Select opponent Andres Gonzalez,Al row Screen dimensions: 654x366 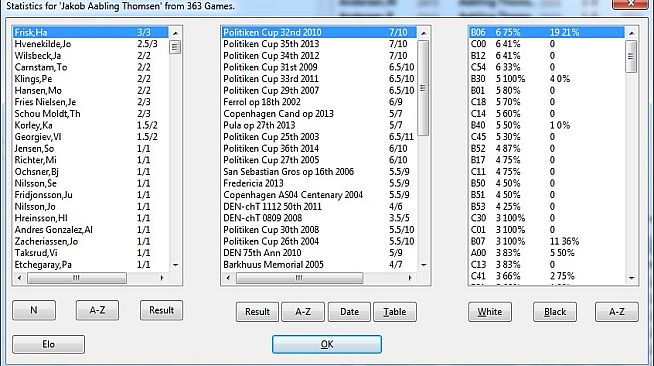click(91, 230)
